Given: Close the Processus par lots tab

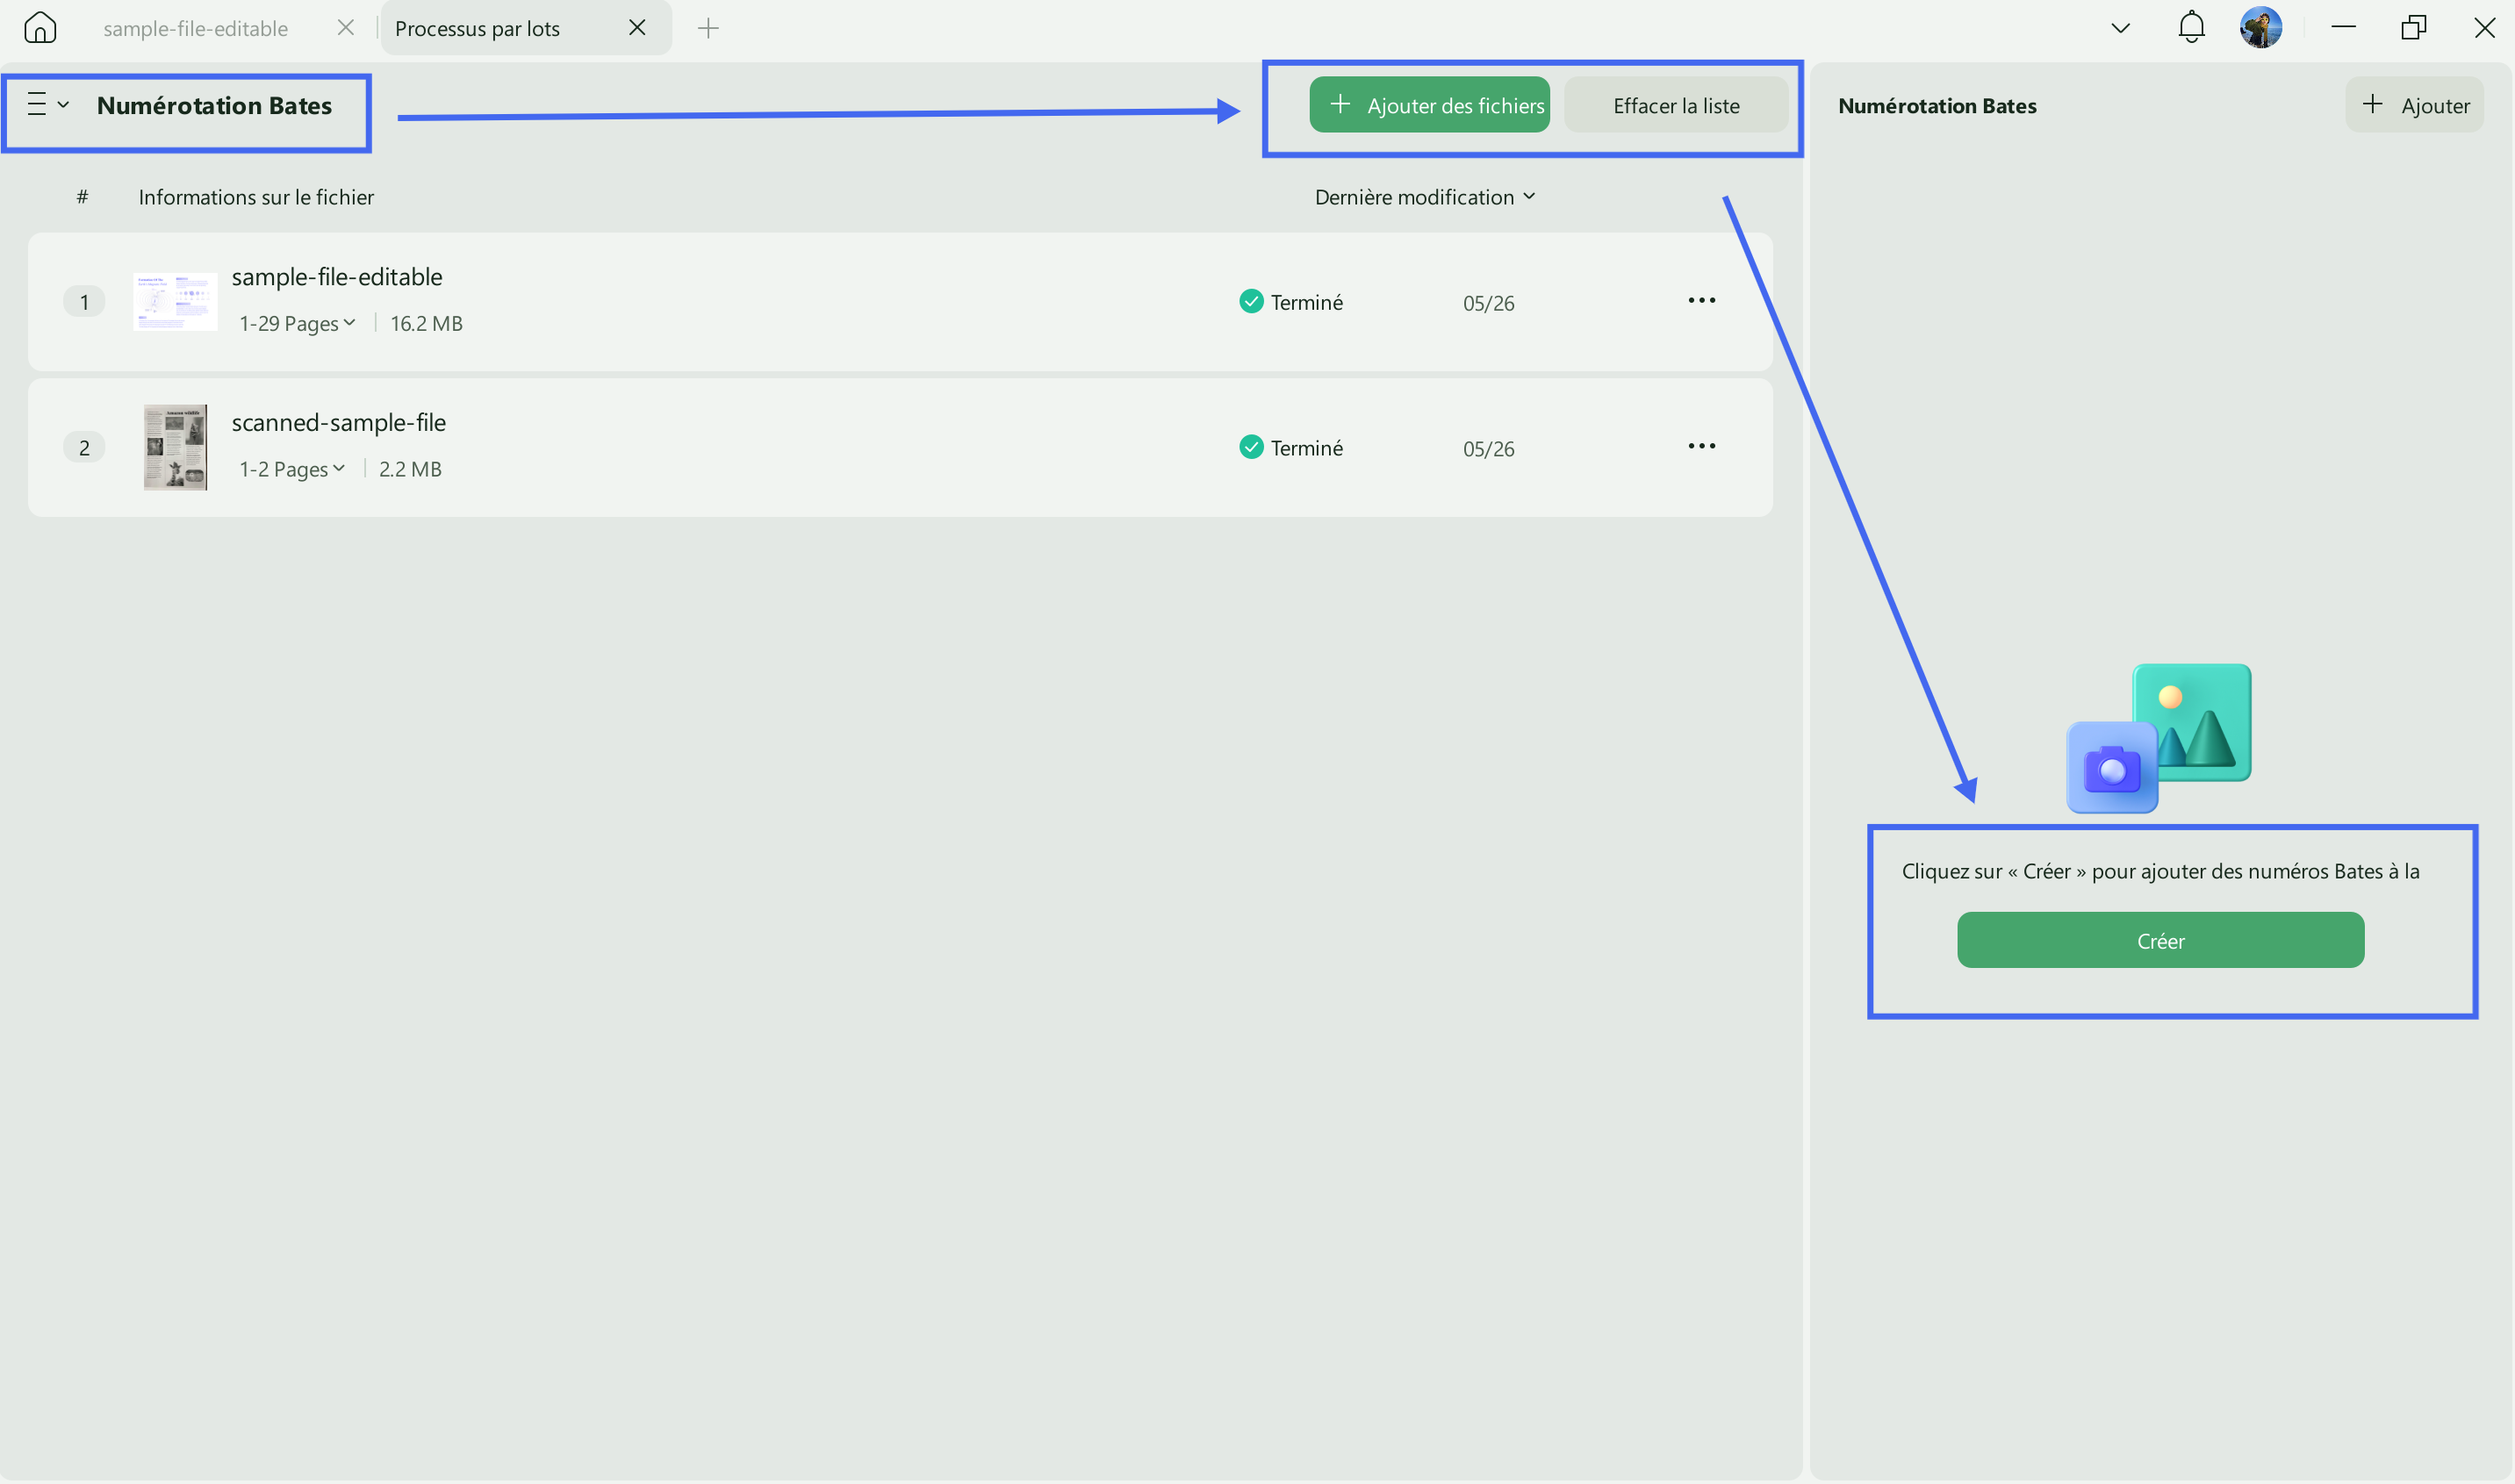Looking at the screenshot, I should tap(637, 27).
